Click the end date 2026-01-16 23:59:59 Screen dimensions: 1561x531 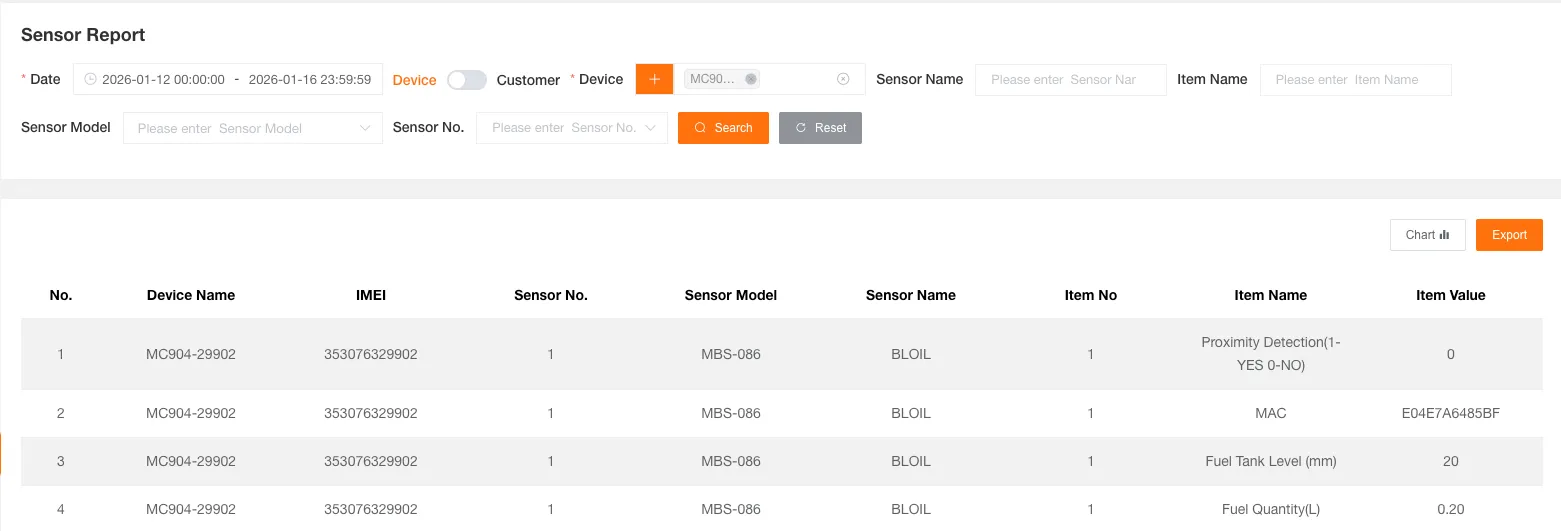tap(309, 80)
